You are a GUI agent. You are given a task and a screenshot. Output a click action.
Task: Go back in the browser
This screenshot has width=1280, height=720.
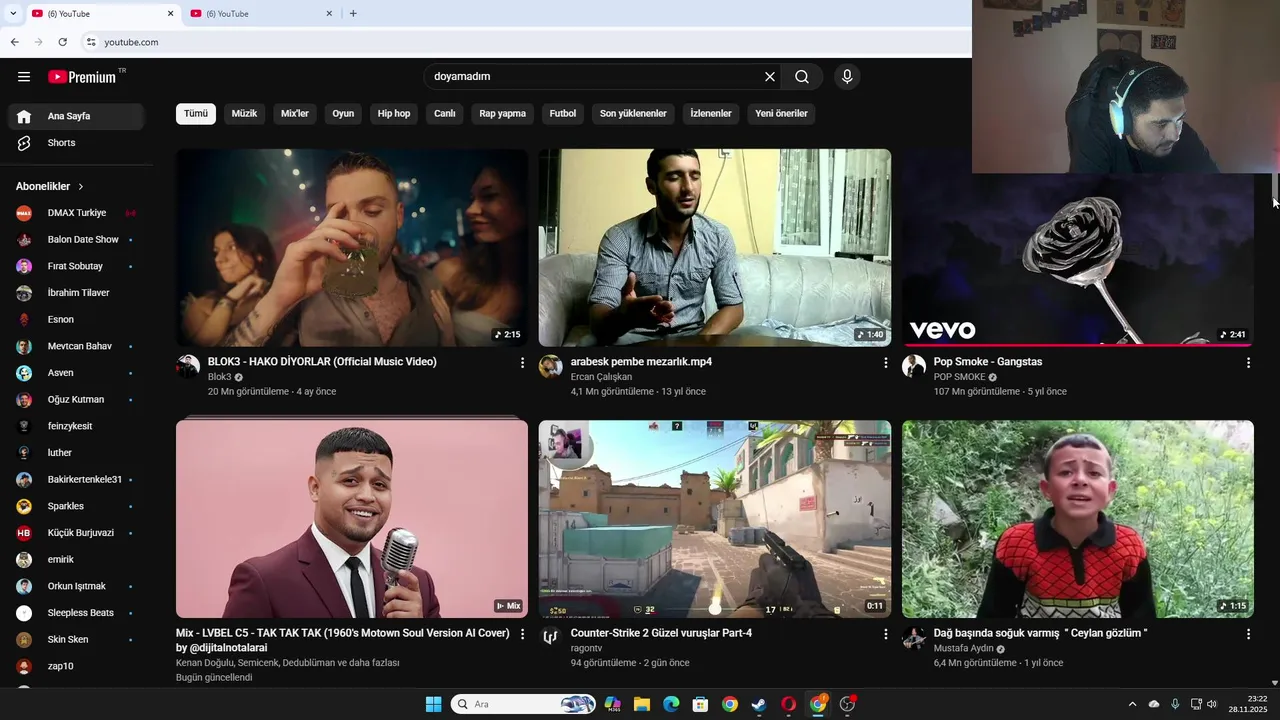(14, 42)
